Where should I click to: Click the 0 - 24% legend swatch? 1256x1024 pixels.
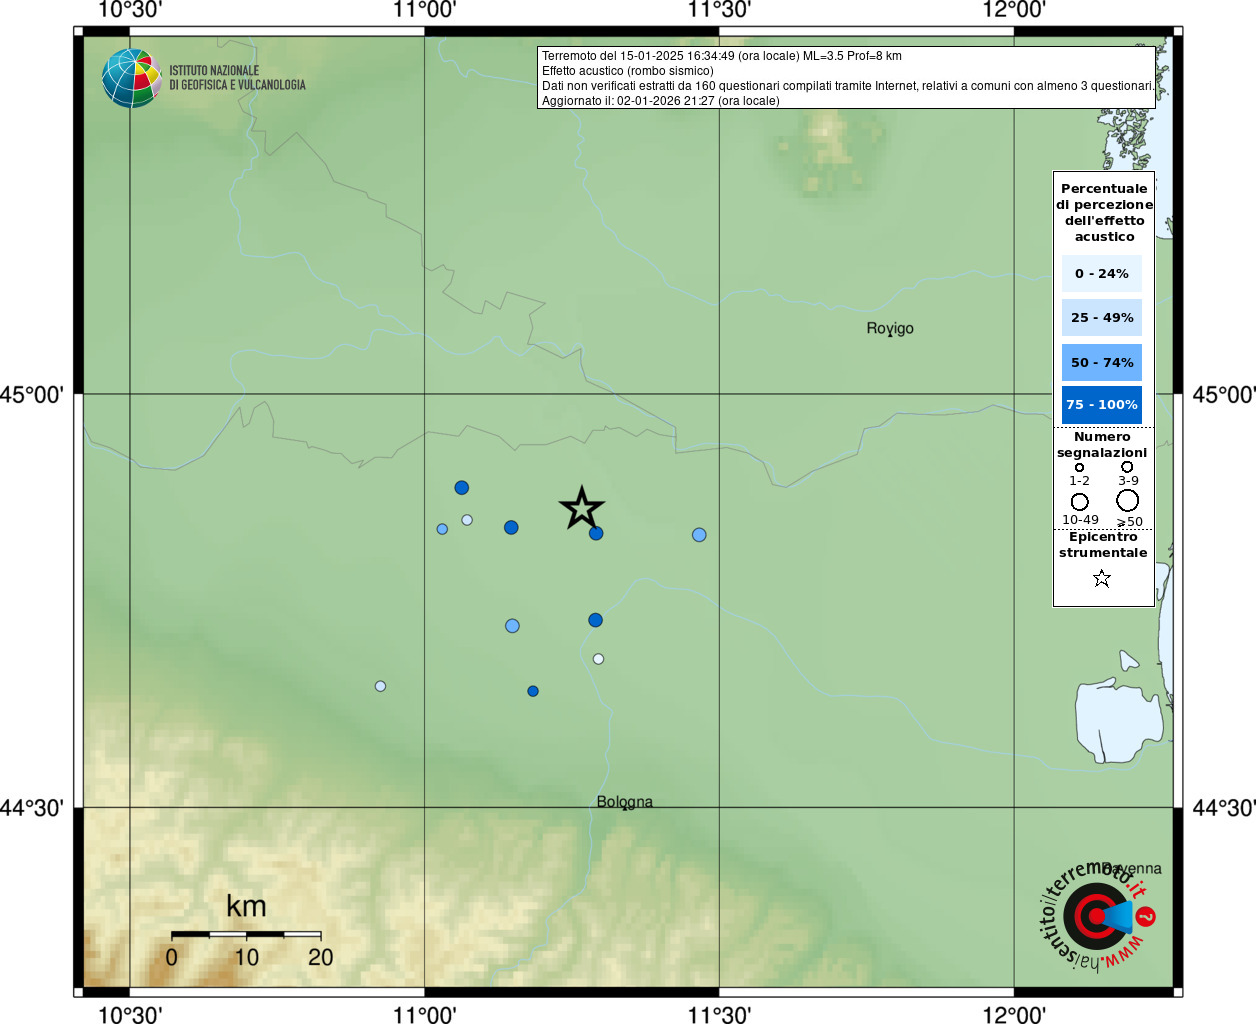[1102, 273]
